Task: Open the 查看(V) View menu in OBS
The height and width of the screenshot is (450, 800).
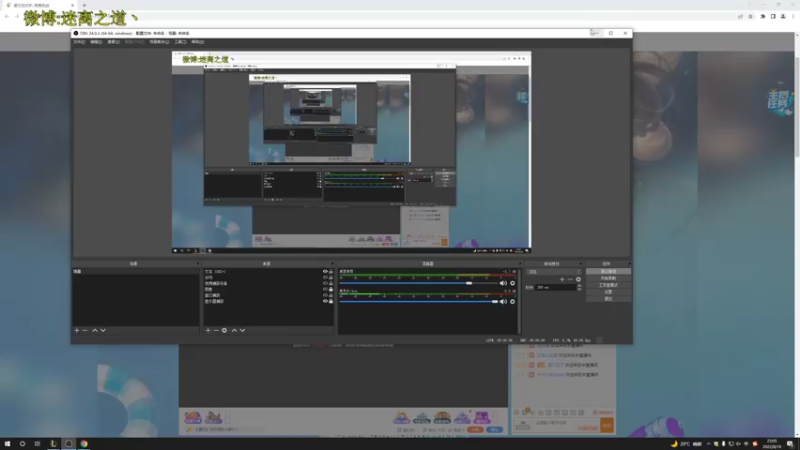Action: [x=113, y=42]
